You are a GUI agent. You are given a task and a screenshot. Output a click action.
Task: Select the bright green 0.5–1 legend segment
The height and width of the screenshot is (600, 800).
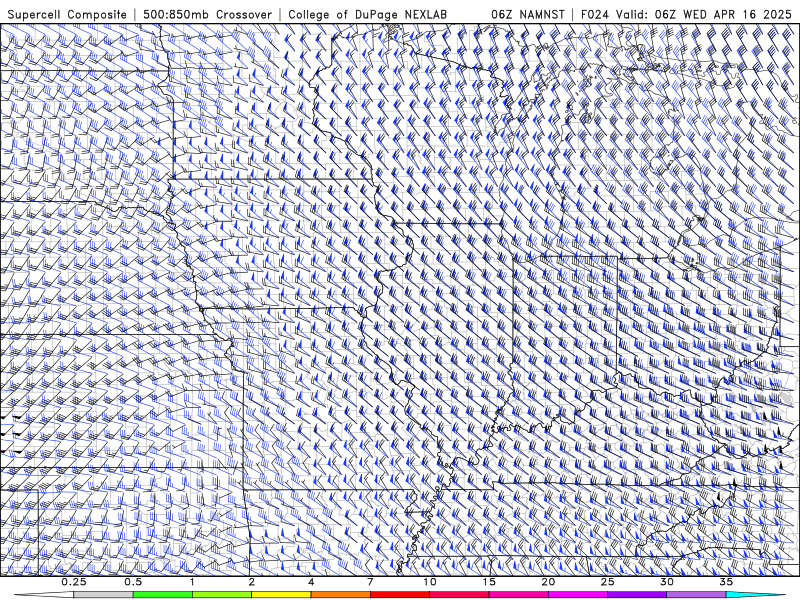(162, 595)
